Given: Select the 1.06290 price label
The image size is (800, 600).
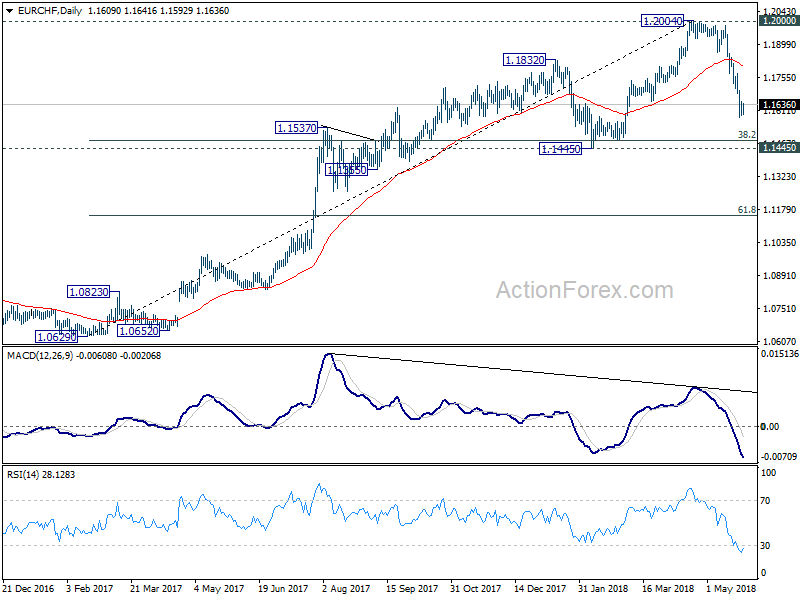Looking at the screenshot, I should coord(56,337).
